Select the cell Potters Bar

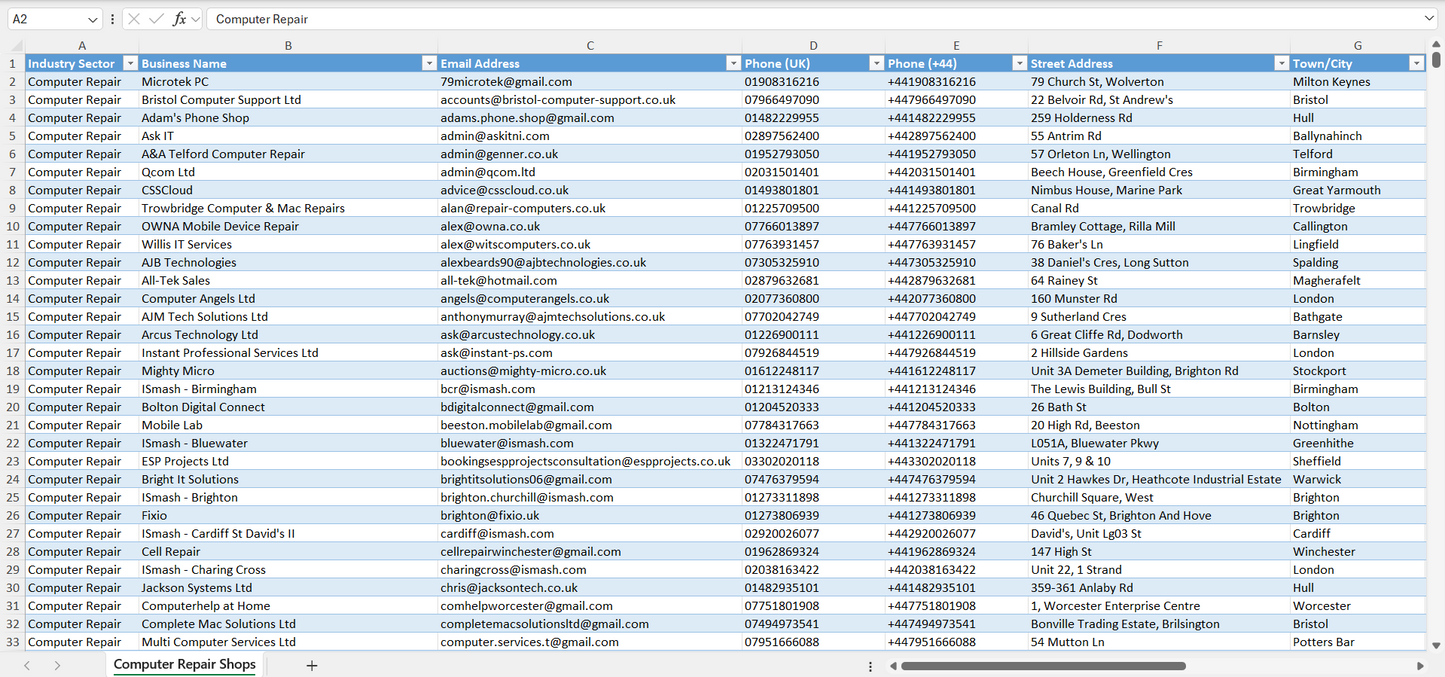click(x=1358, y=642)
